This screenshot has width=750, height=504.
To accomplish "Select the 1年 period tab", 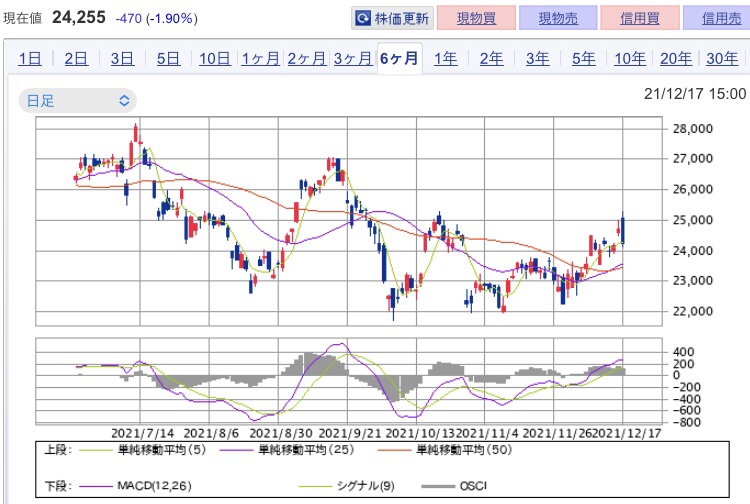I will point(445,58).
